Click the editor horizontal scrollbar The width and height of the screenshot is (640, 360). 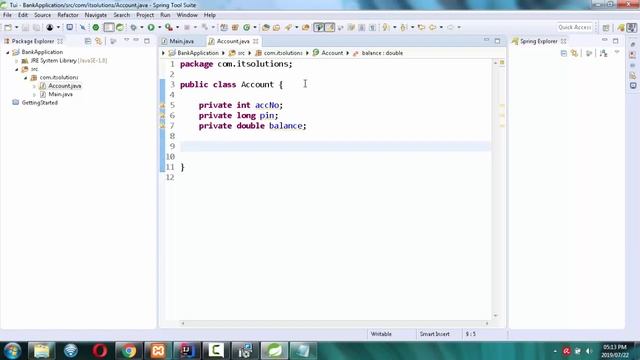pos(335,323)
